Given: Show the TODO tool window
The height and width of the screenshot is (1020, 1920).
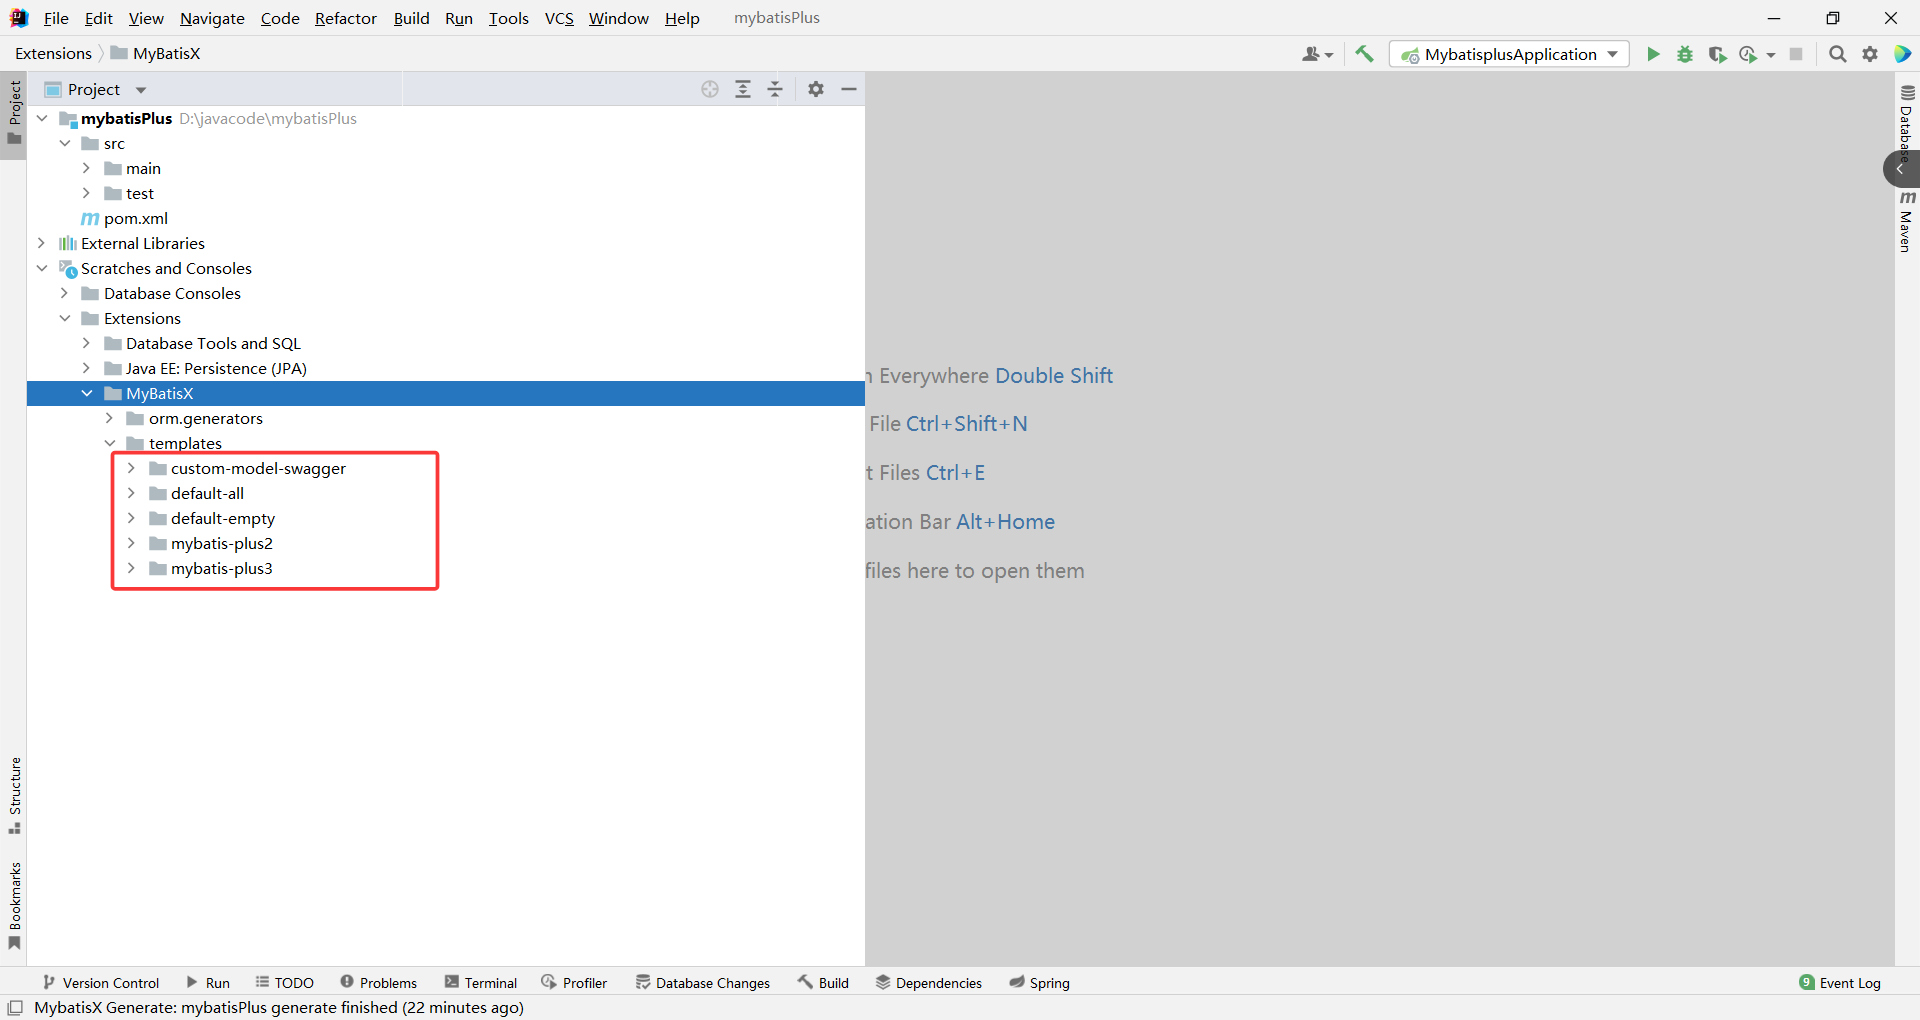Looking at the screenshot, I should pos(285,983).
